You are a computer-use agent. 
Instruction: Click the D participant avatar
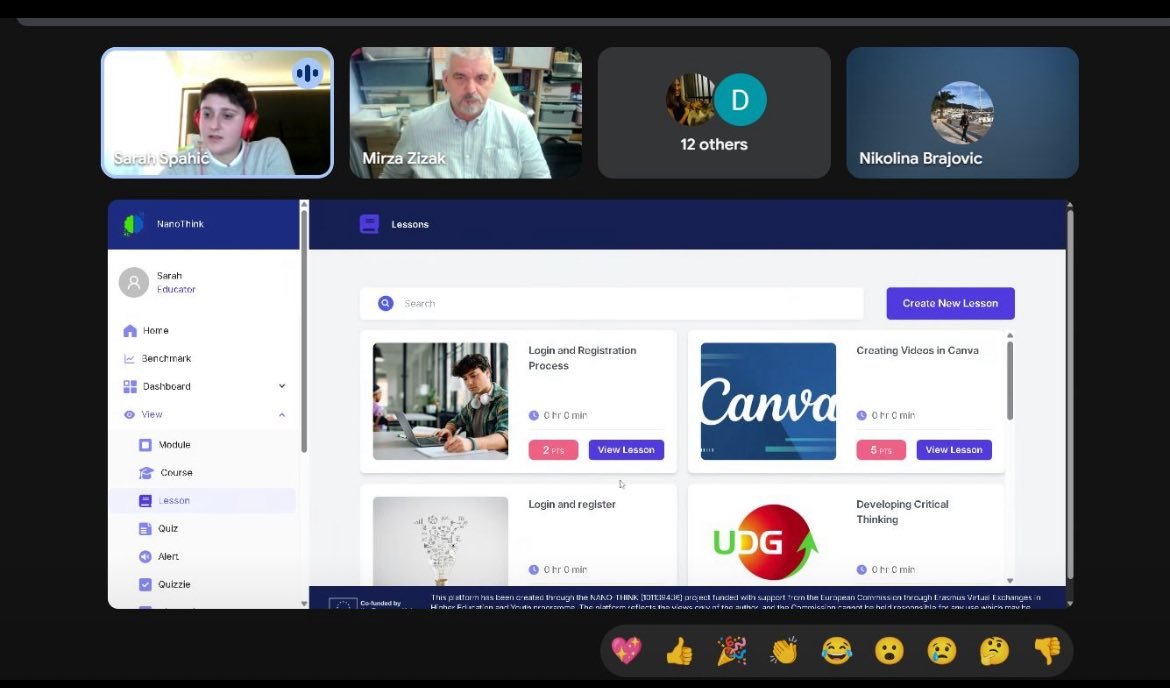(740, 99)
